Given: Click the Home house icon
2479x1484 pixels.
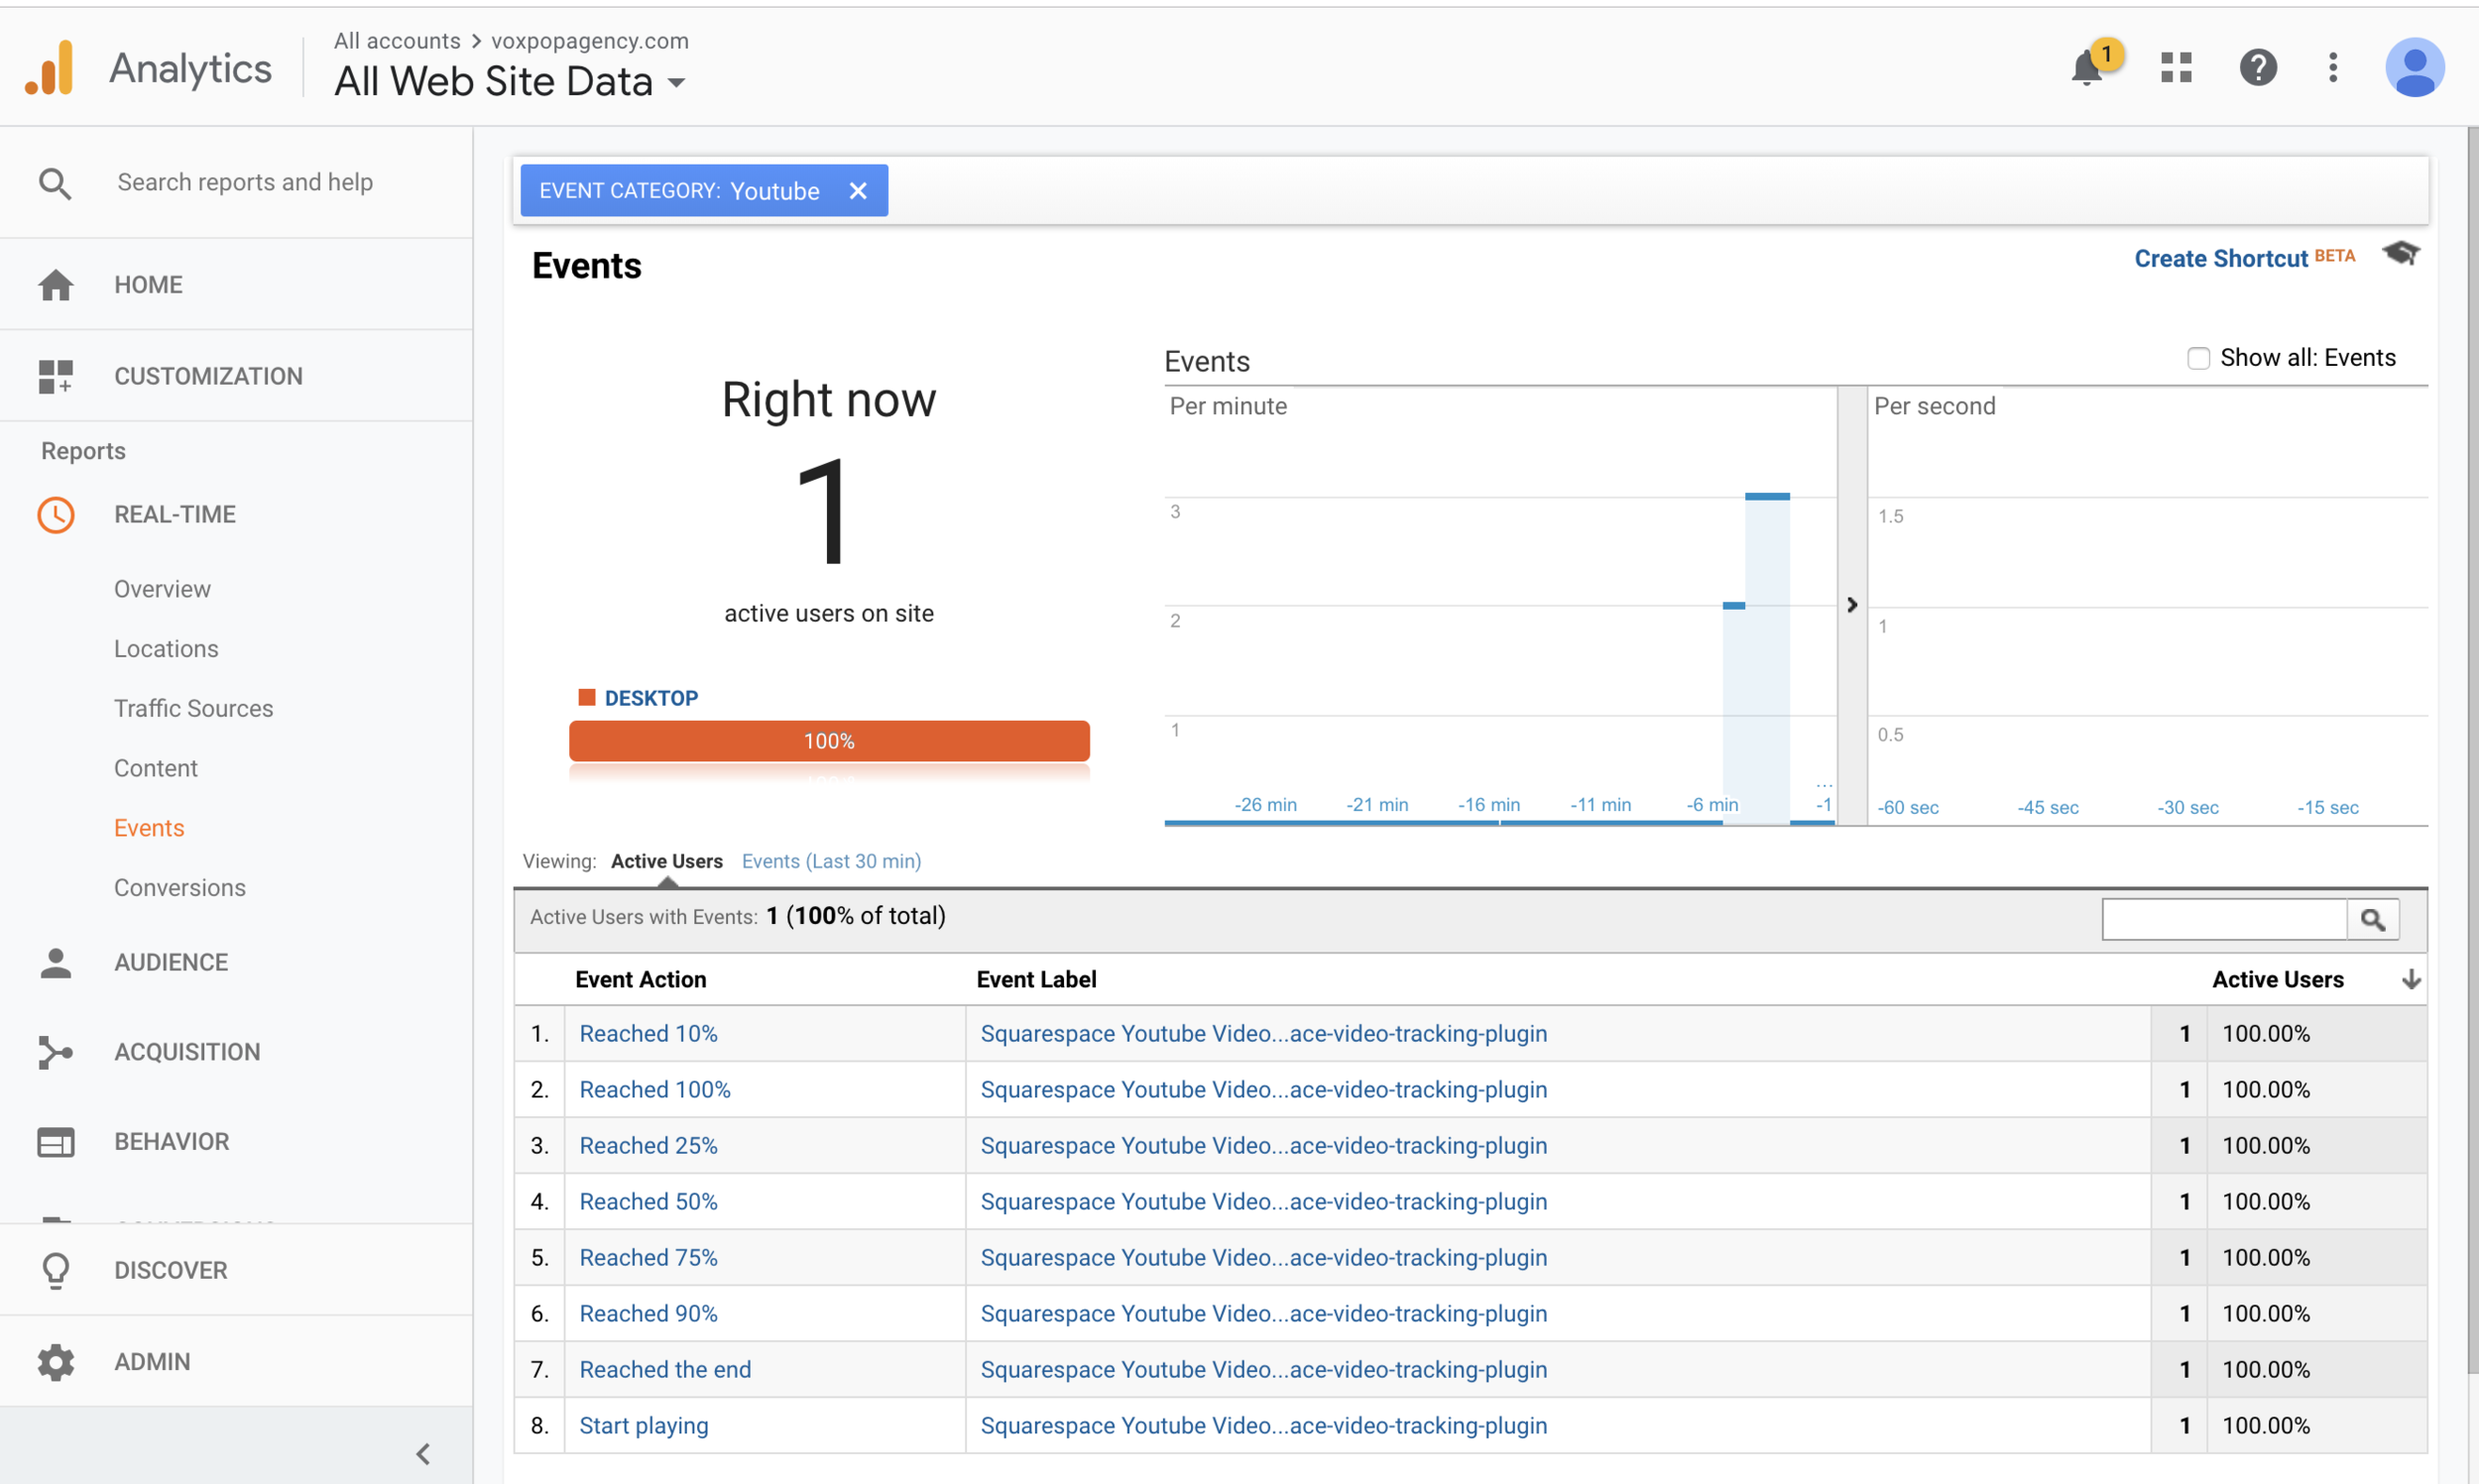Looking at the screenshot, I should tap(56, 285).
